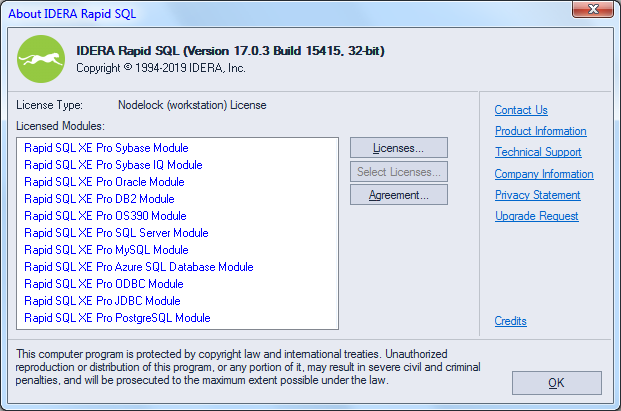Screen dimensions: 621x411
Task: Click the About IDERA Rapid SQL title
Action: pyautogui.click(x=72, y=14)
